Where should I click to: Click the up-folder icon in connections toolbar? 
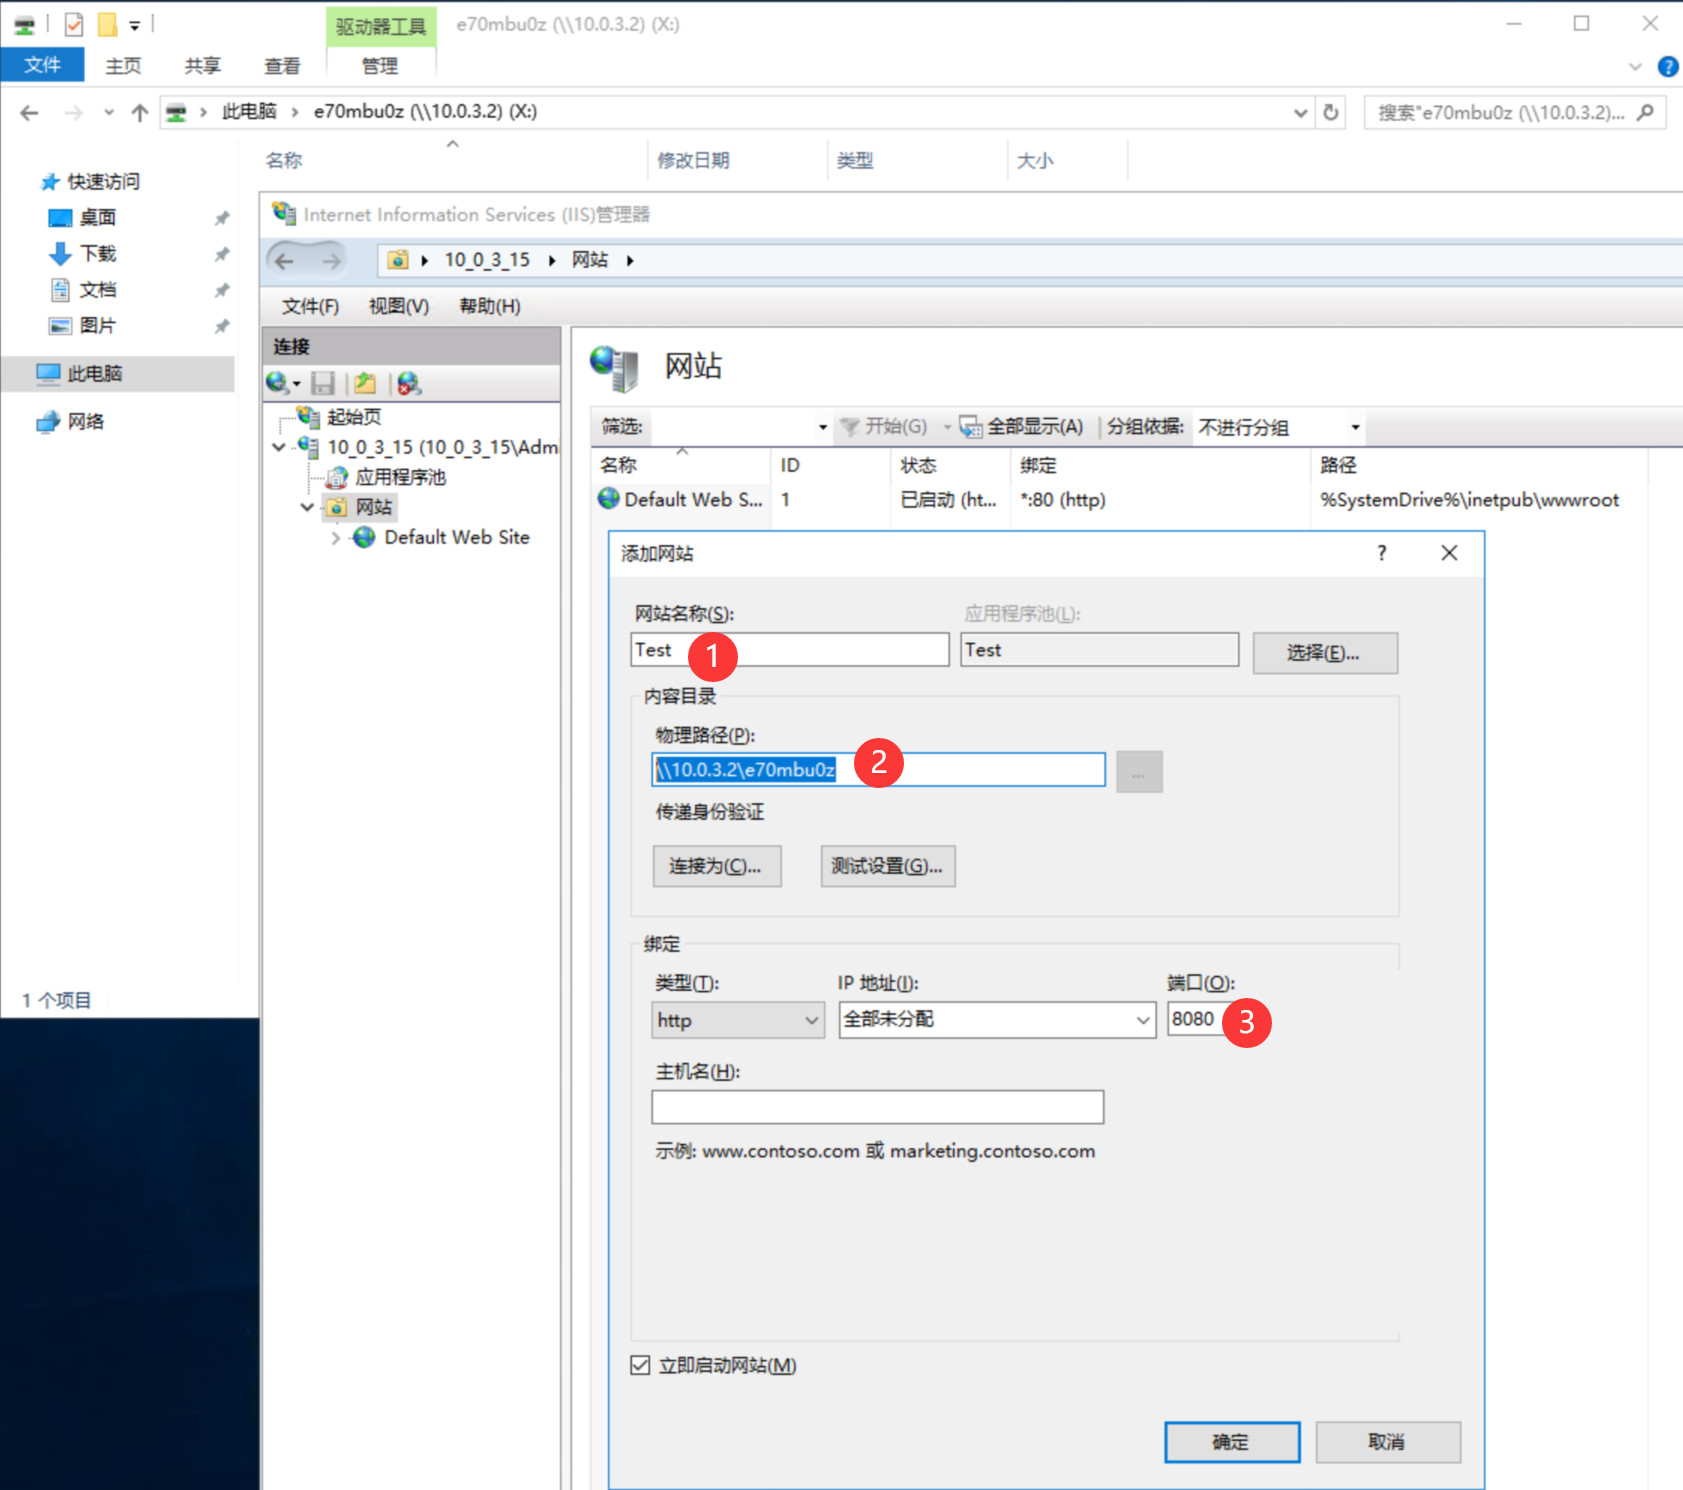click(x=365, y=383)
